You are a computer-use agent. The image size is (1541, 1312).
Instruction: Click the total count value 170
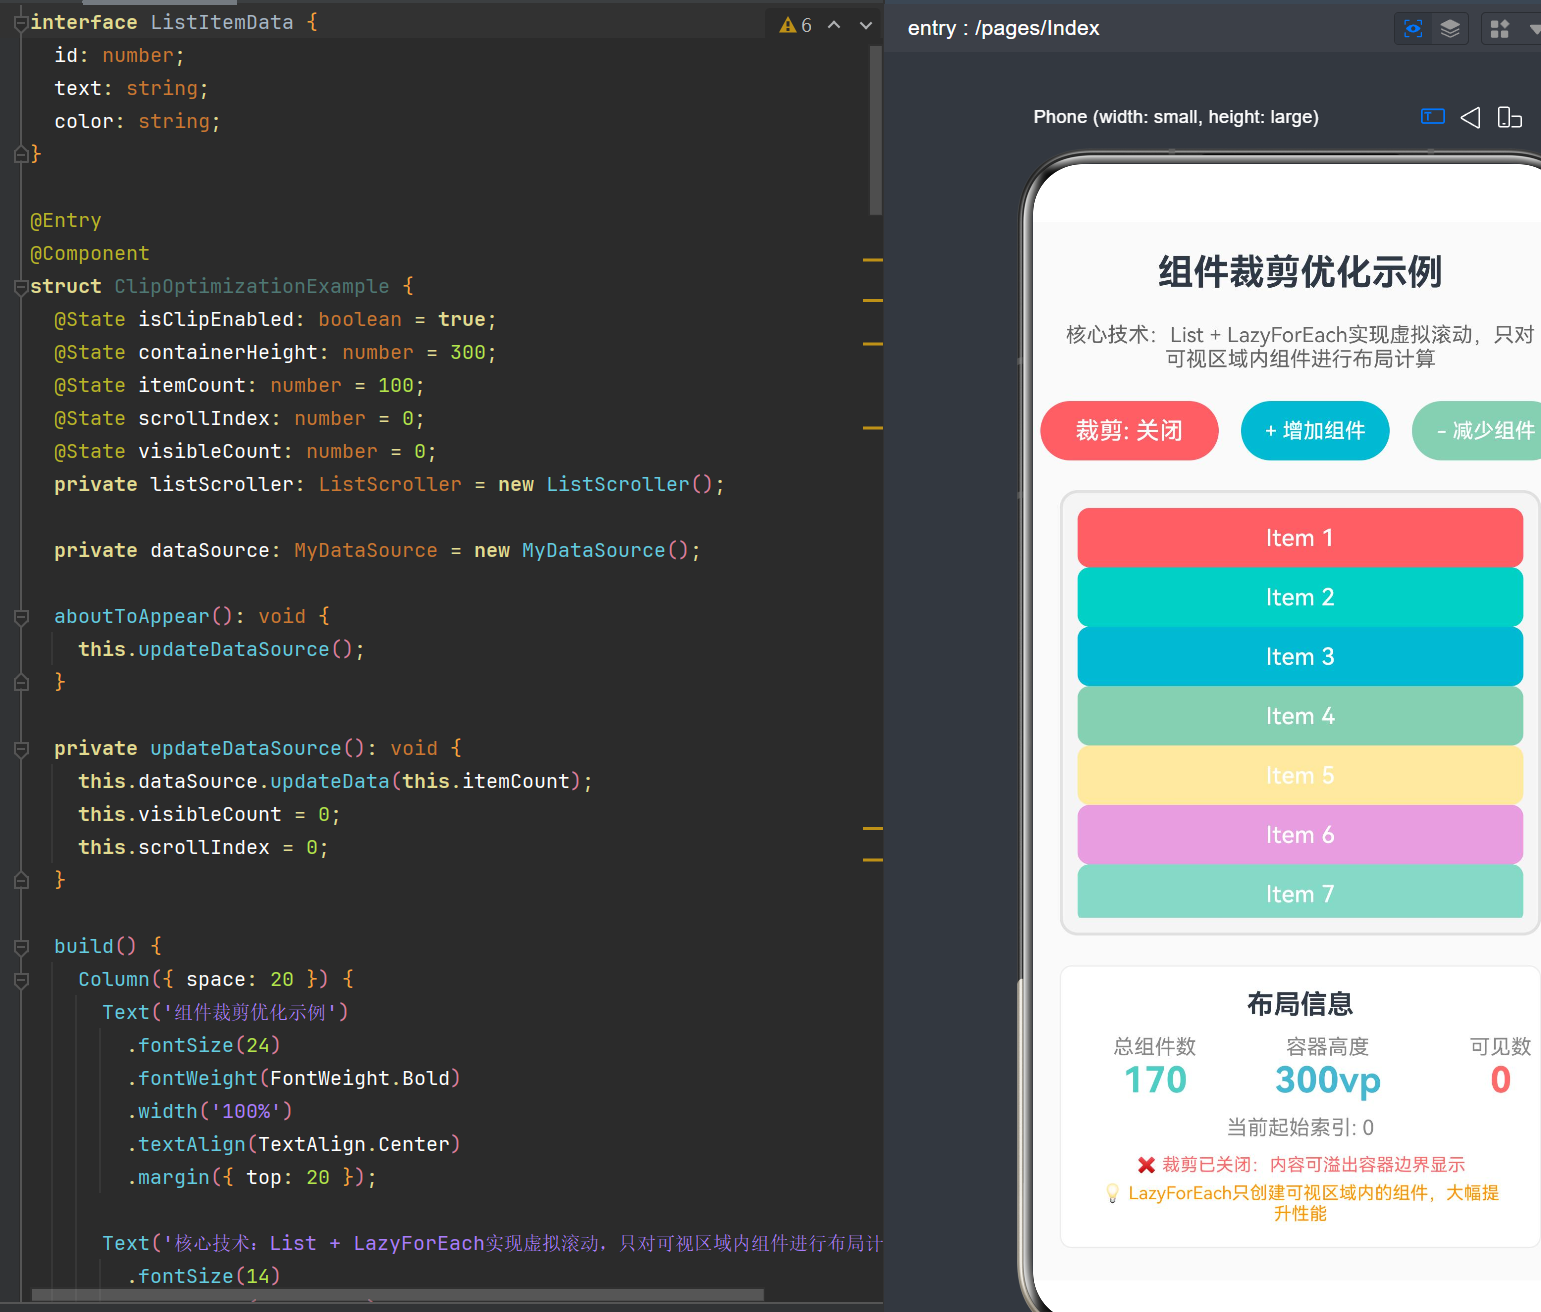click(x=1155, y=1080)
